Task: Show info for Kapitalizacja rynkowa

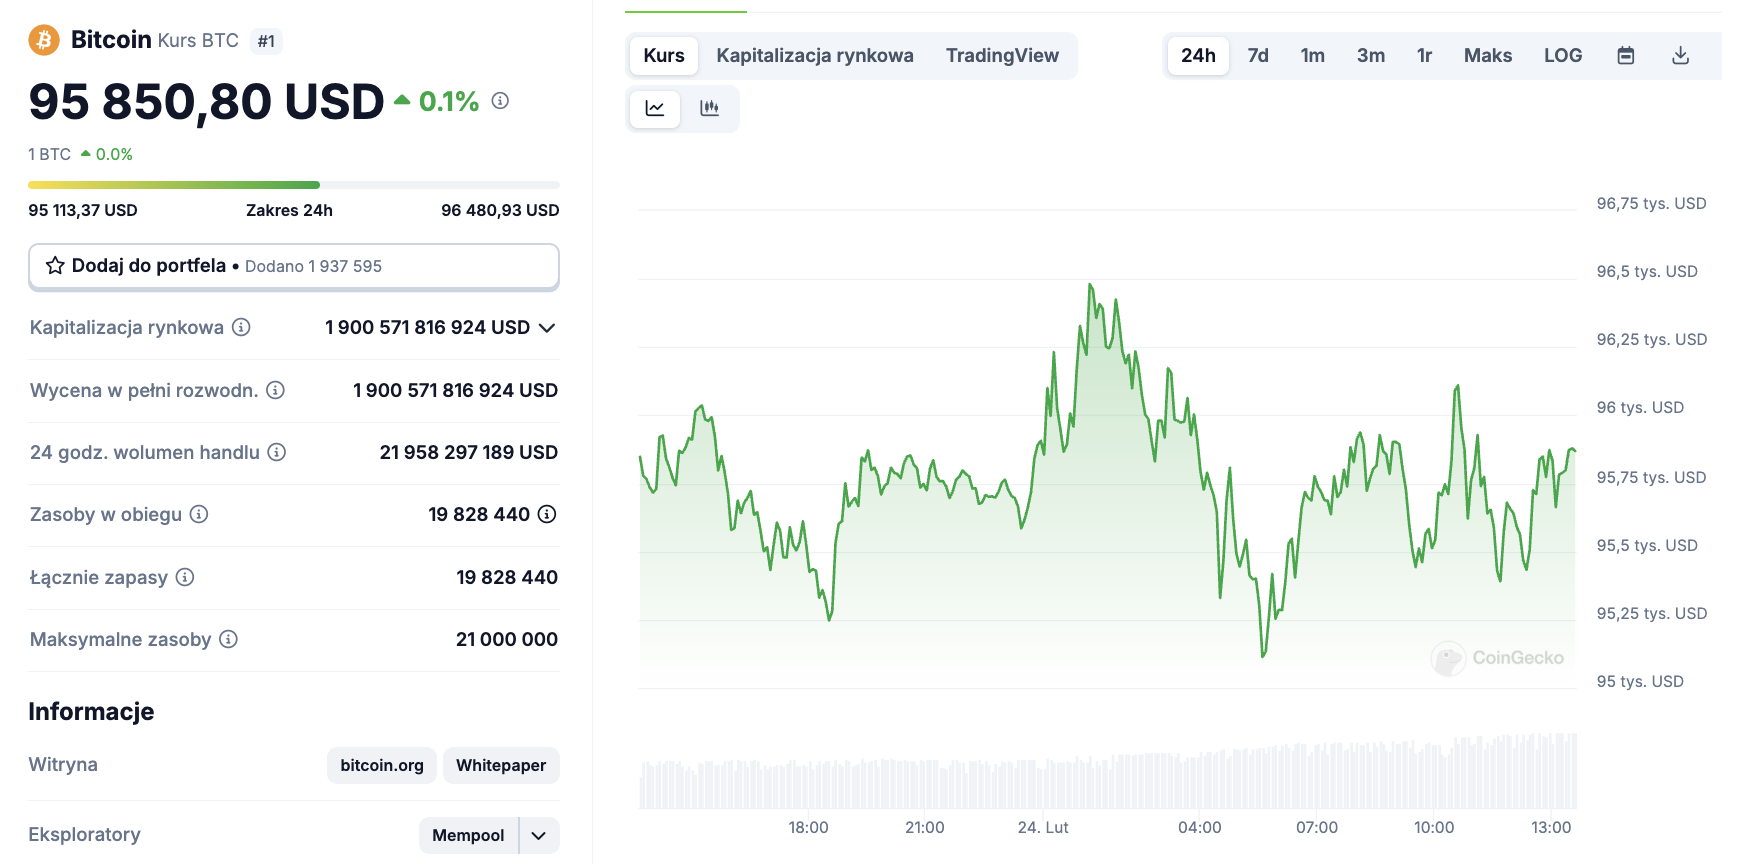Action: 241,327
